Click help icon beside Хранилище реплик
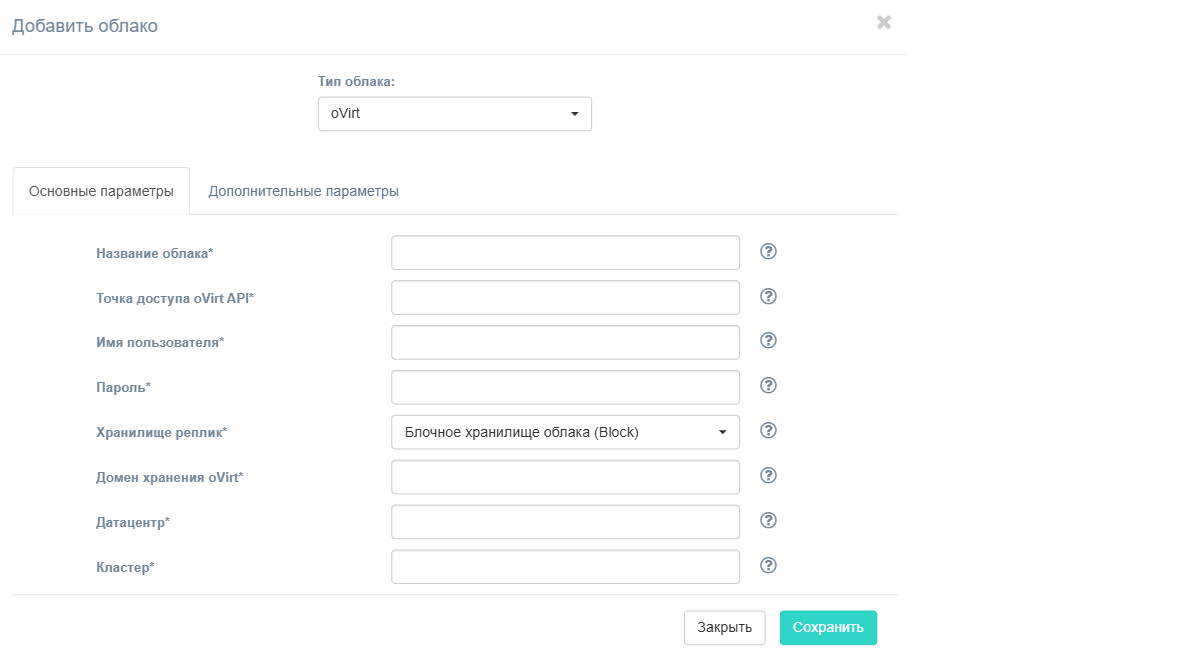Screen dimensions: 1200x665 [x=769, y=431]
